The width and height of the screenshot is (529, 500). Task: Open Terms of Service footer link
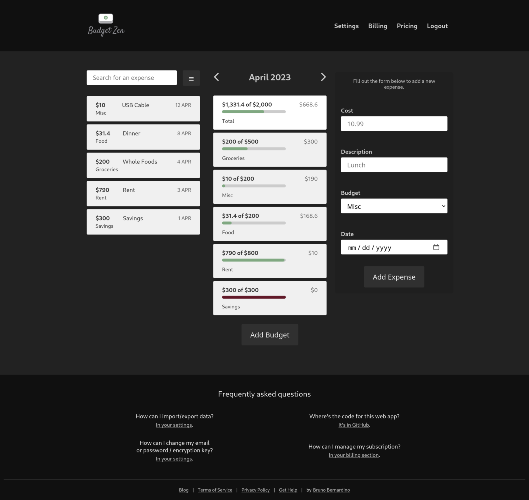tap(215, 490)
